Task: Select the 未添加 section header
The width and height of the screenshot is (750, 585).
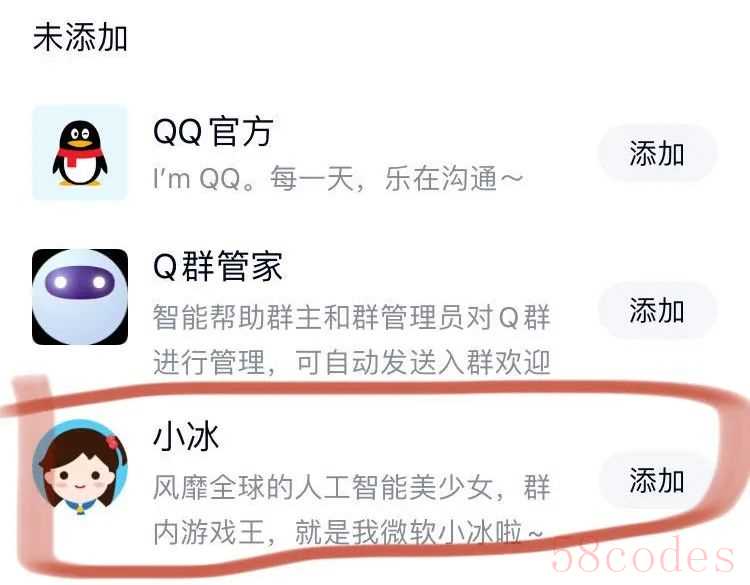Action: (x=80, y=37)
